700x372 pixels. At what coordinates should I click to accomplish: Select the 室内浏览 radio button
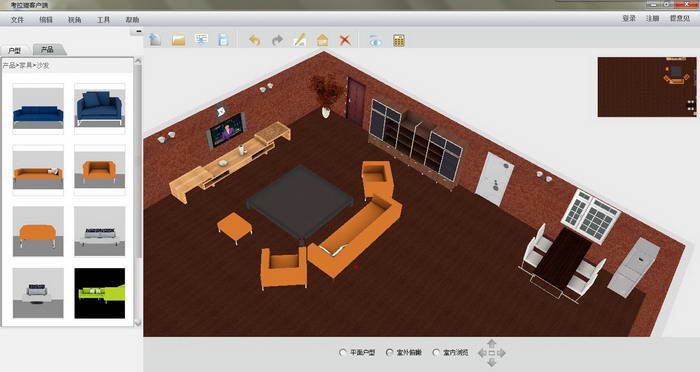436,353
